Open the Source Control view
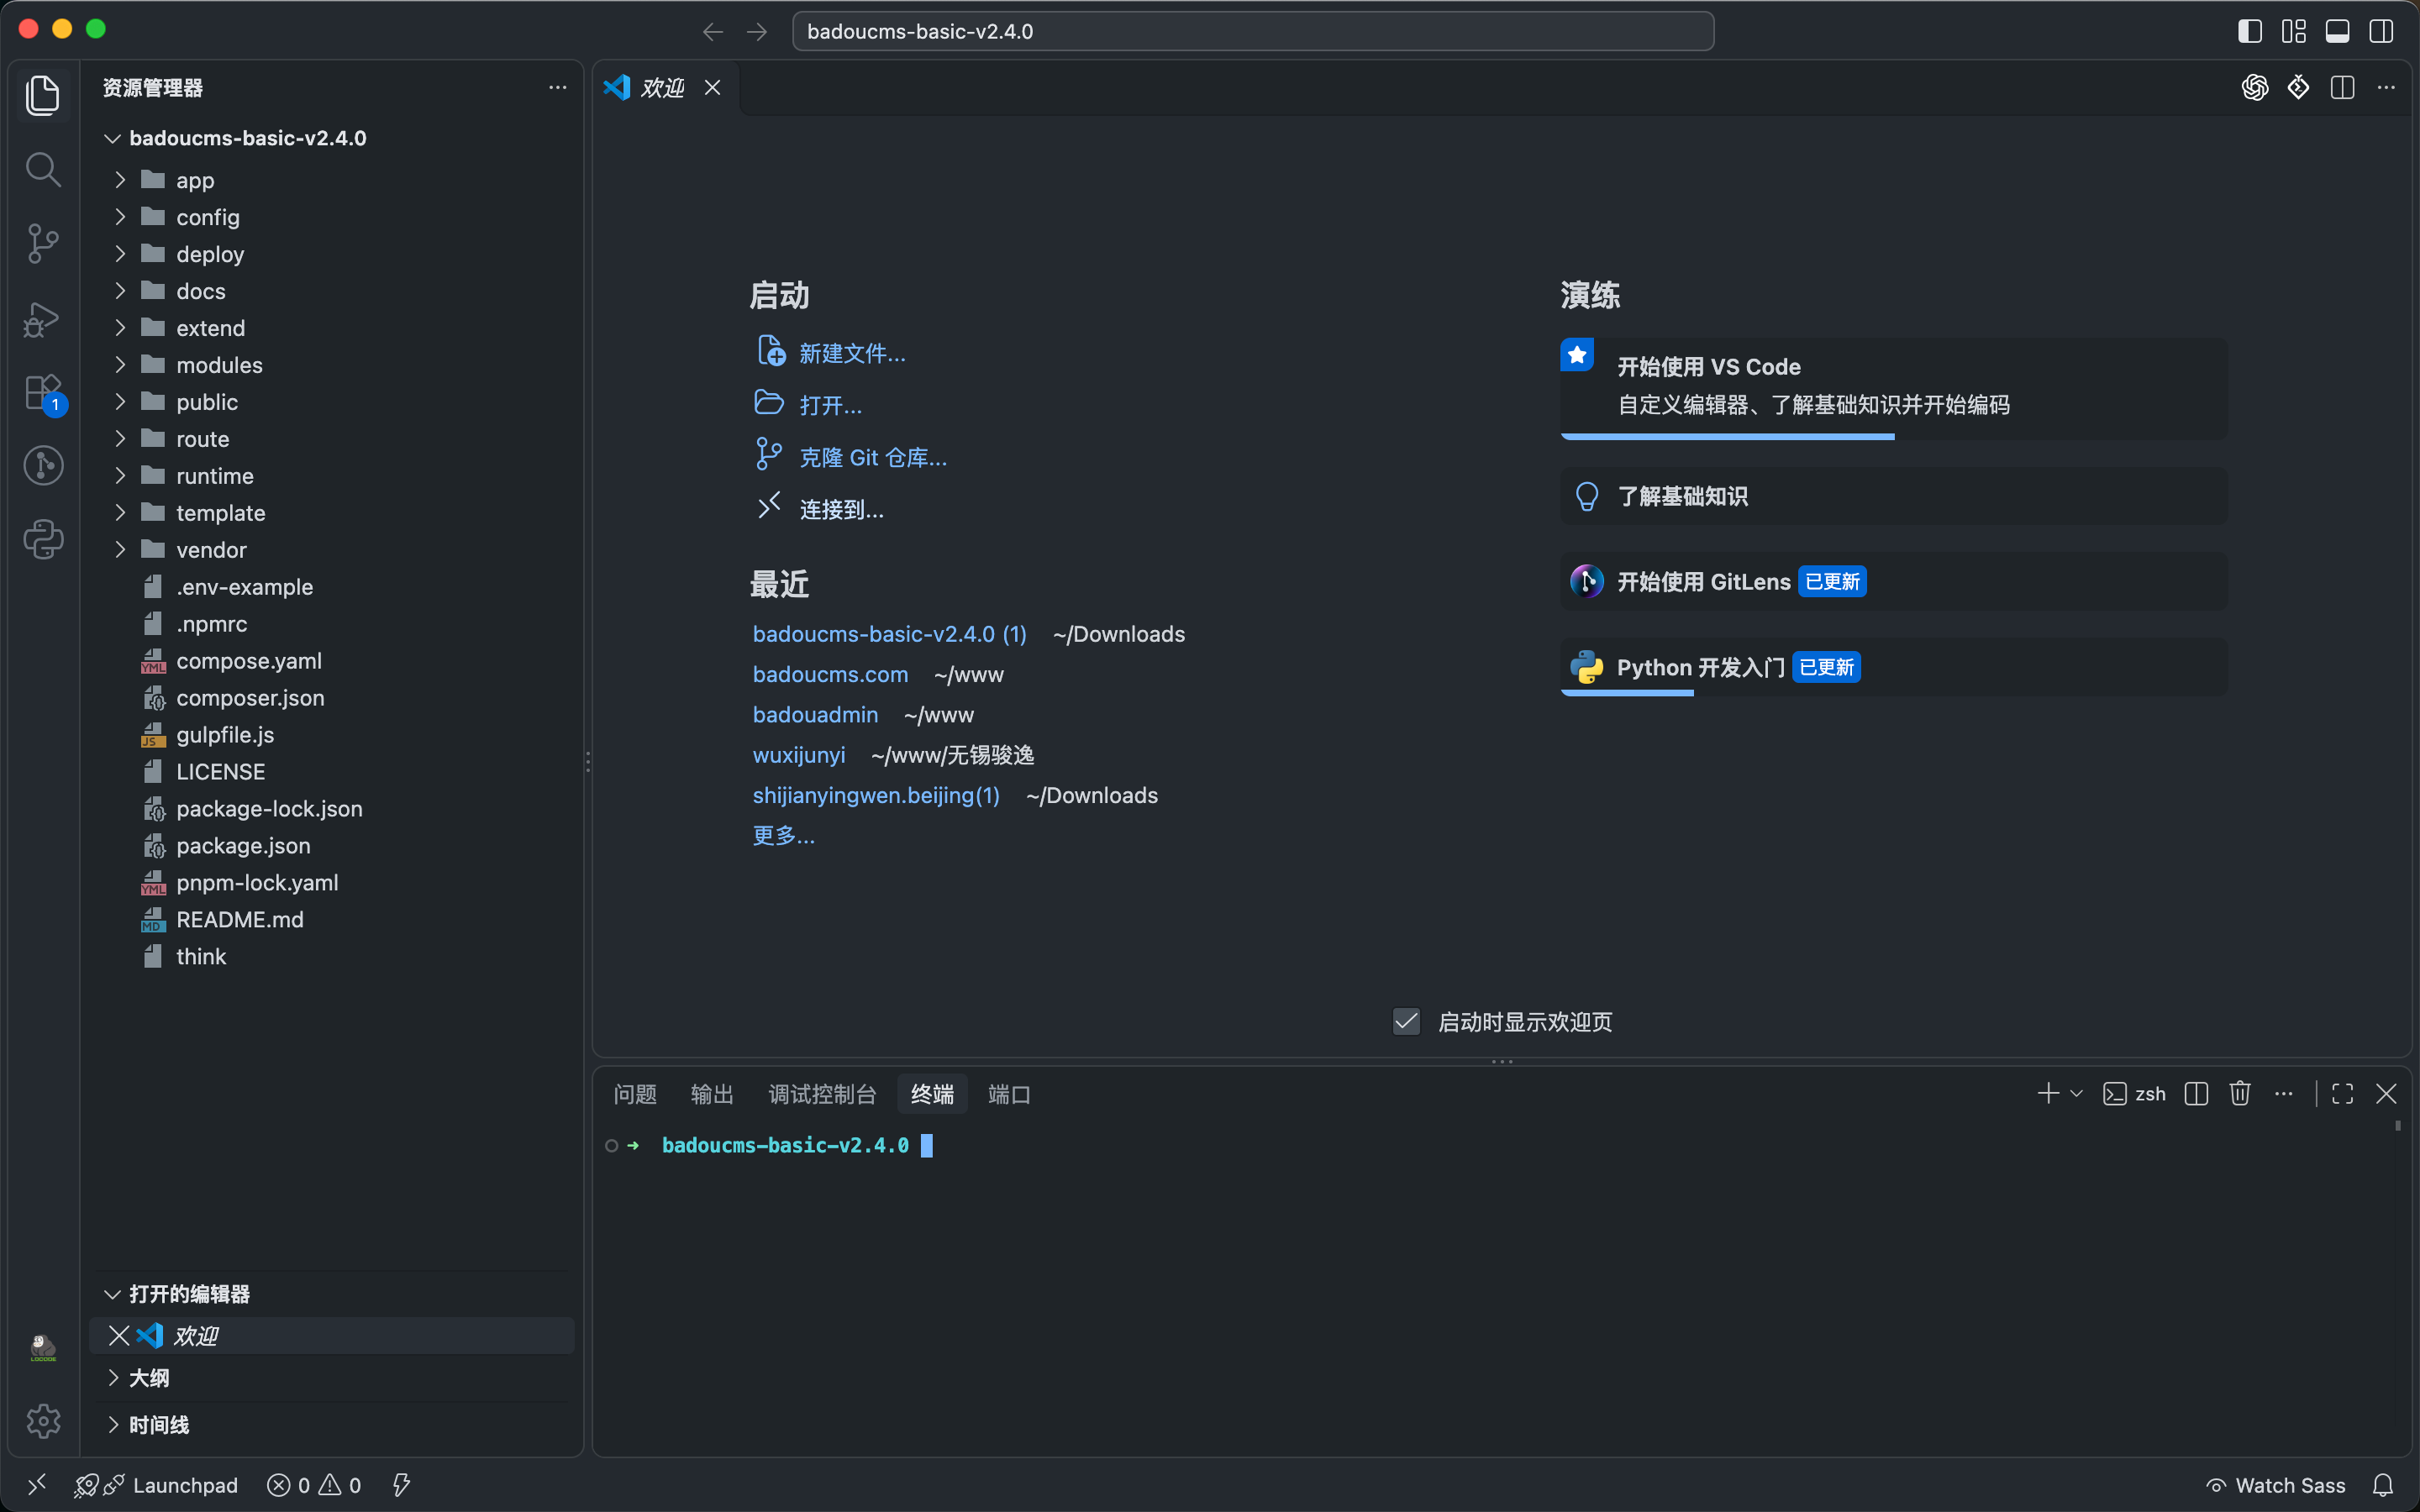 click(43, 243)
